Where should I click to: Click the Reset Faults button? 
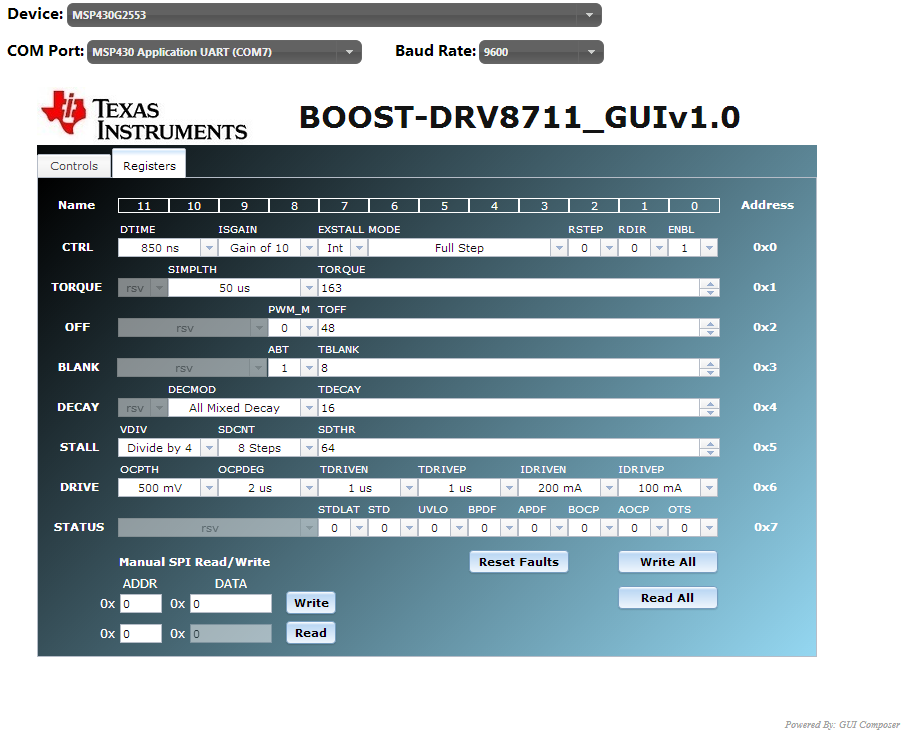pos(519,562)
